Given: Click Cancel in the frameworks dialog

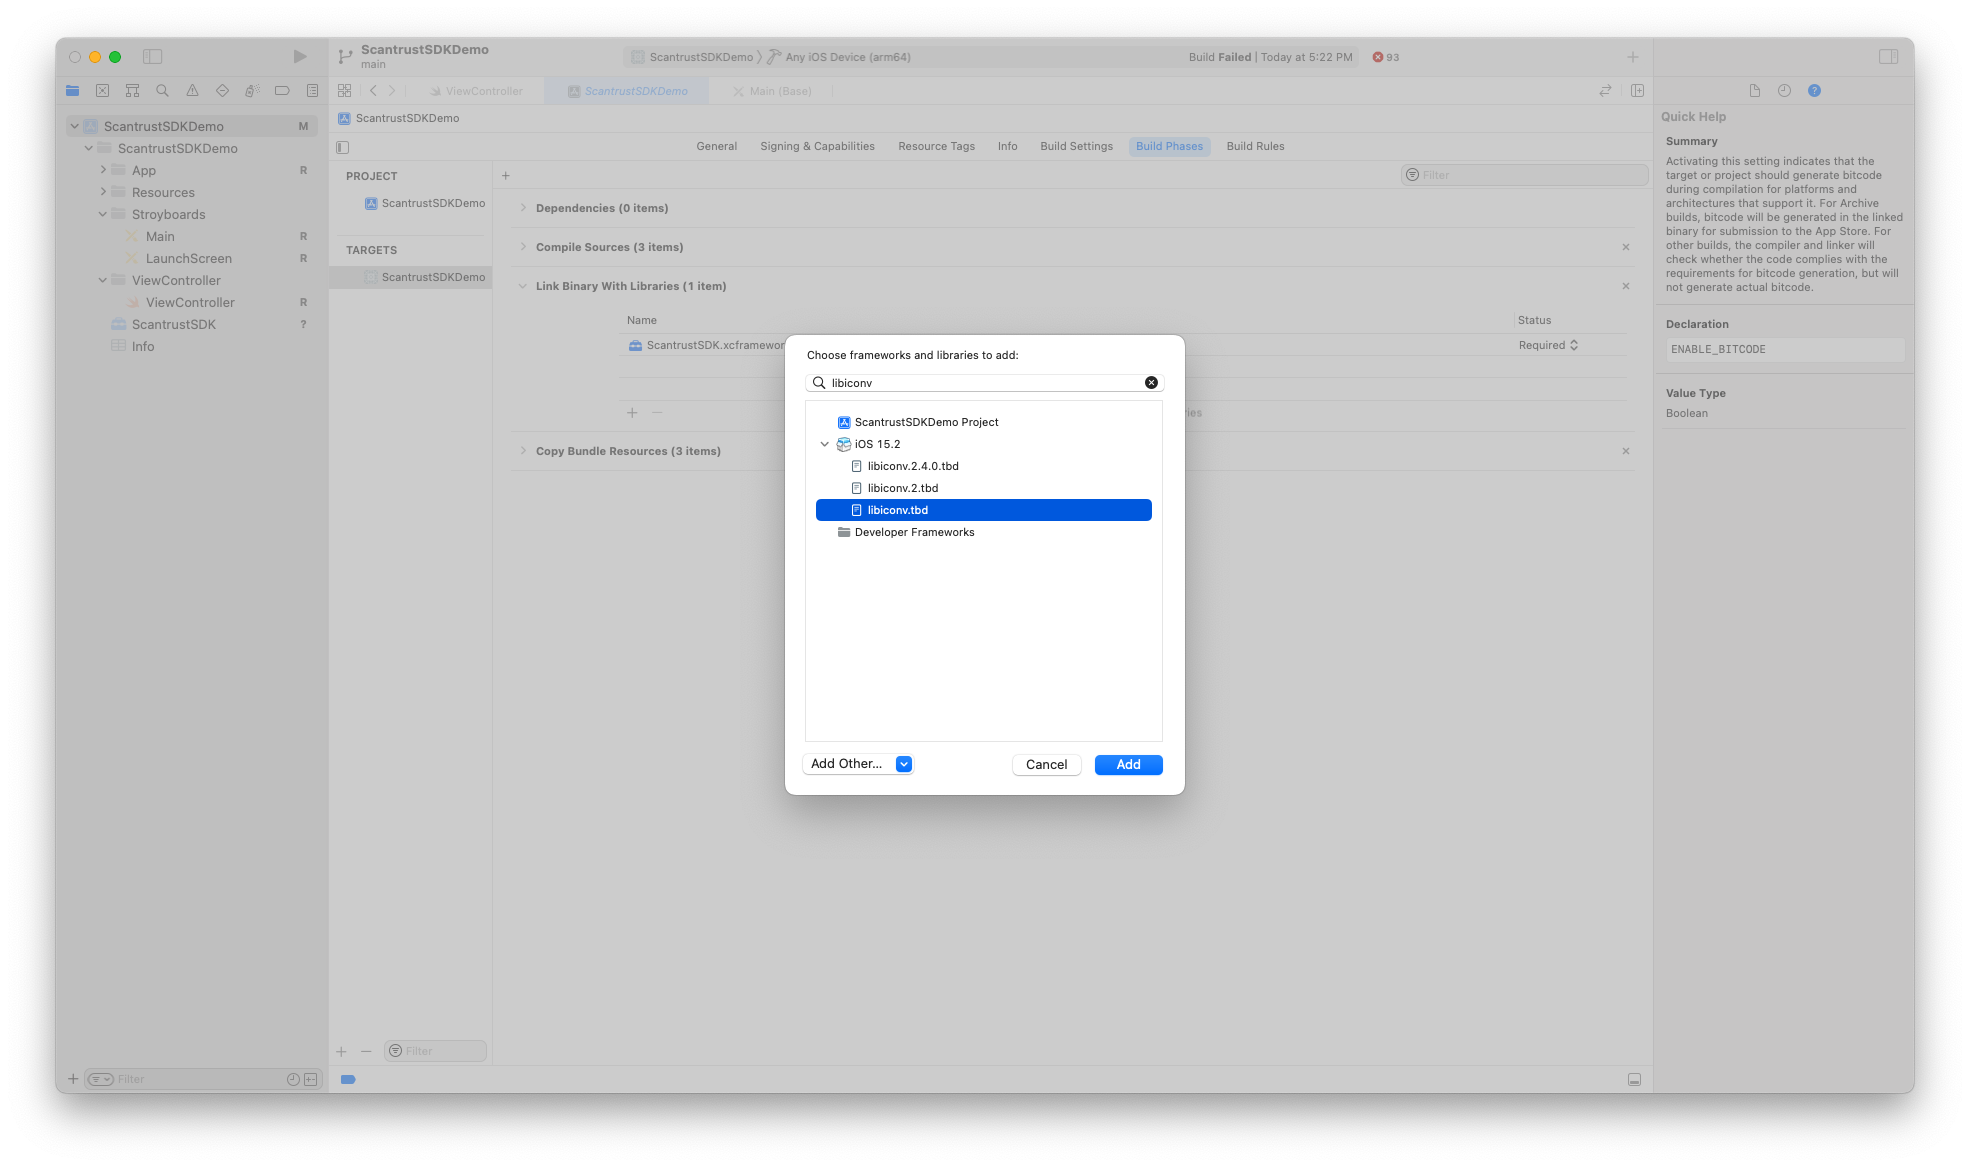Looking at the screenshot, I should tap(1046, 765).
